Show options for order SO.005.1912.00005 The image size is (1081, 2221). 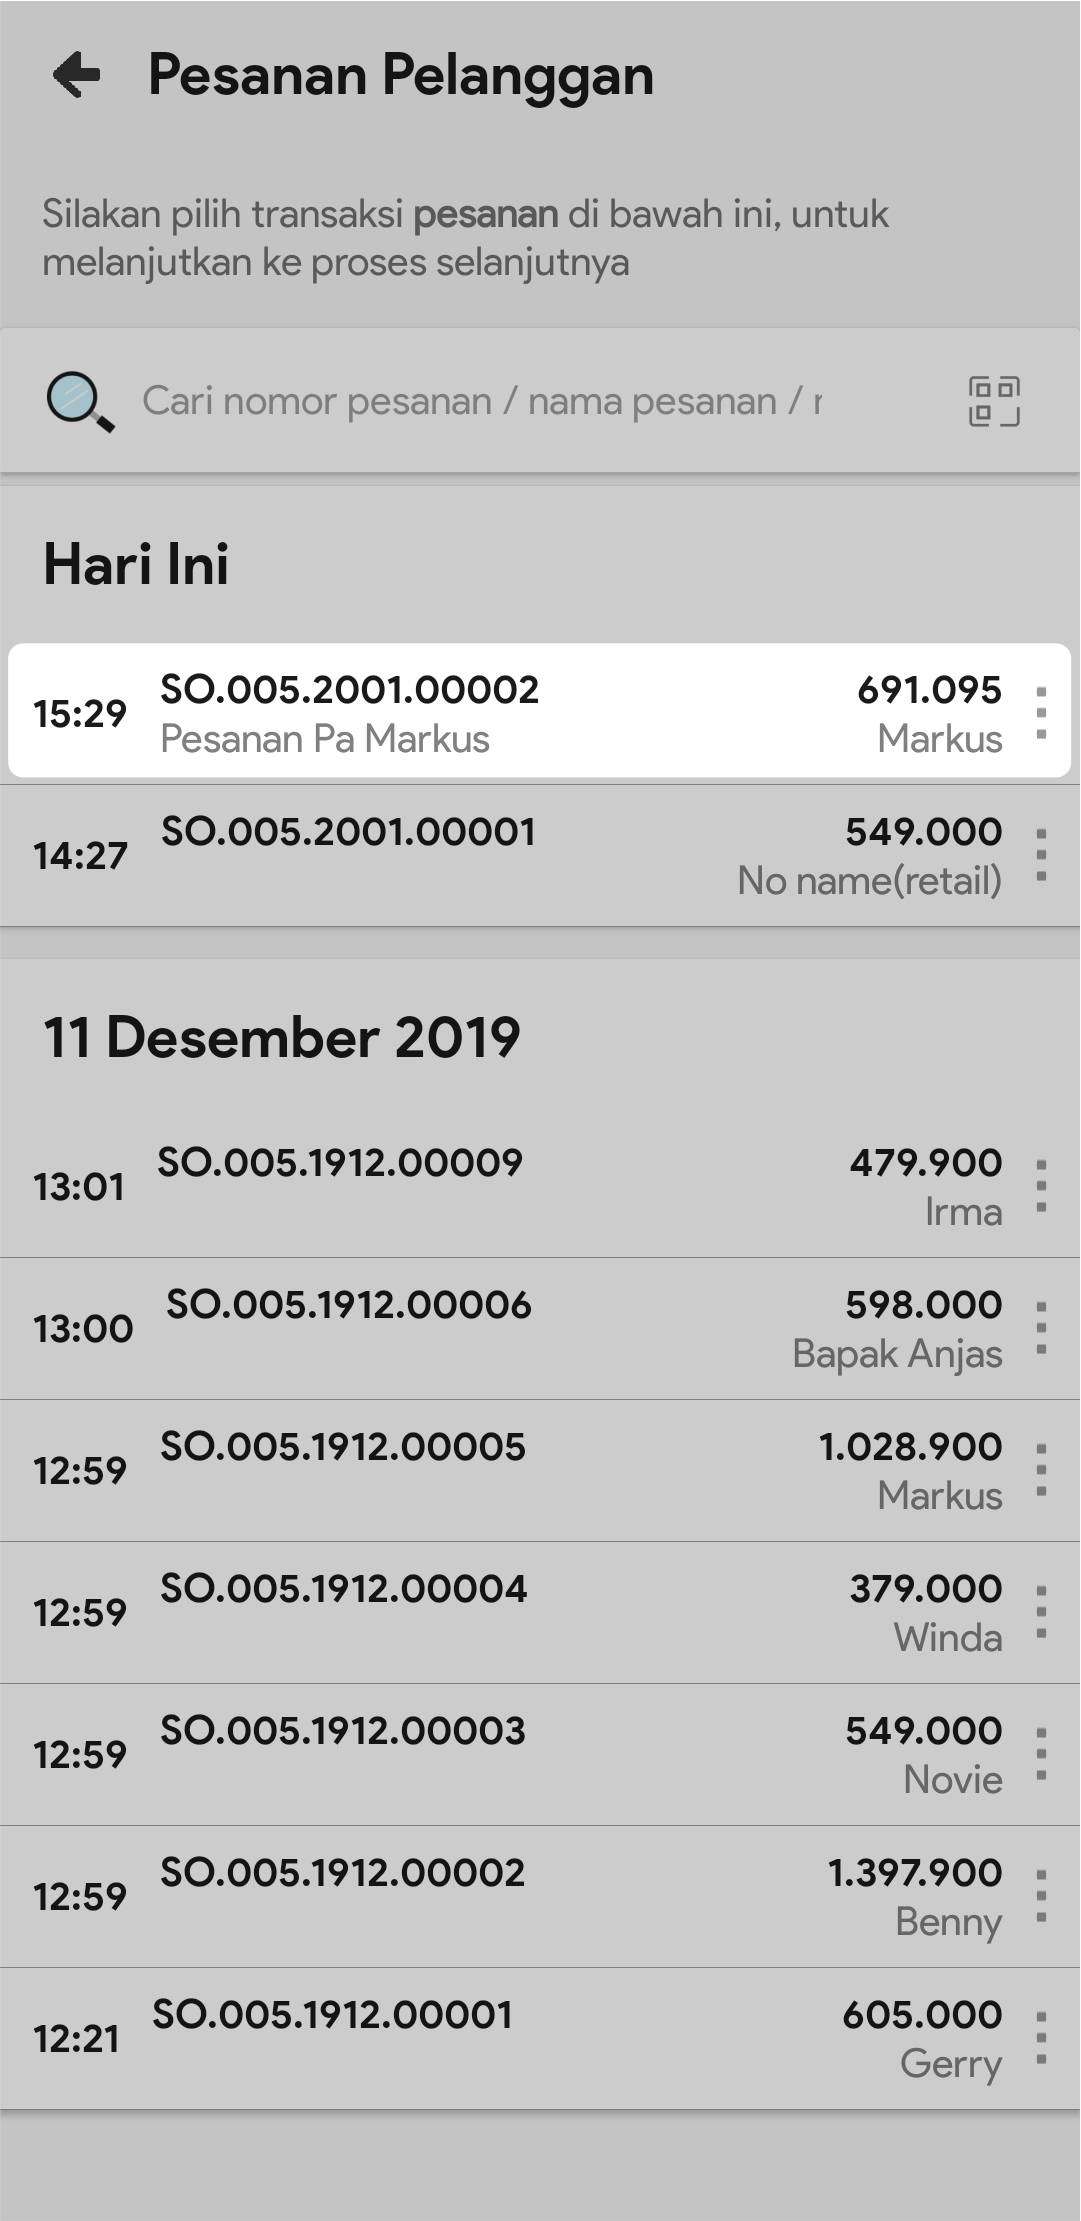[x=1041, y=1470]
